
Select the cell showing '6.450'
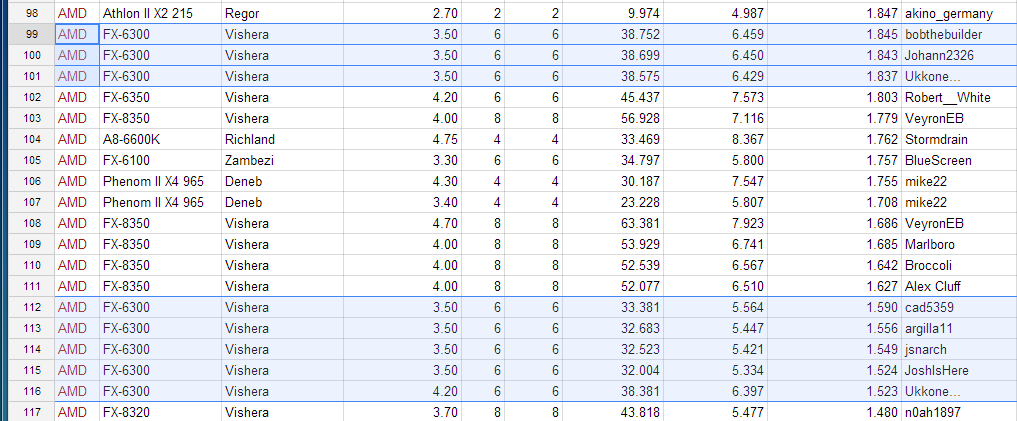(715, 55)
